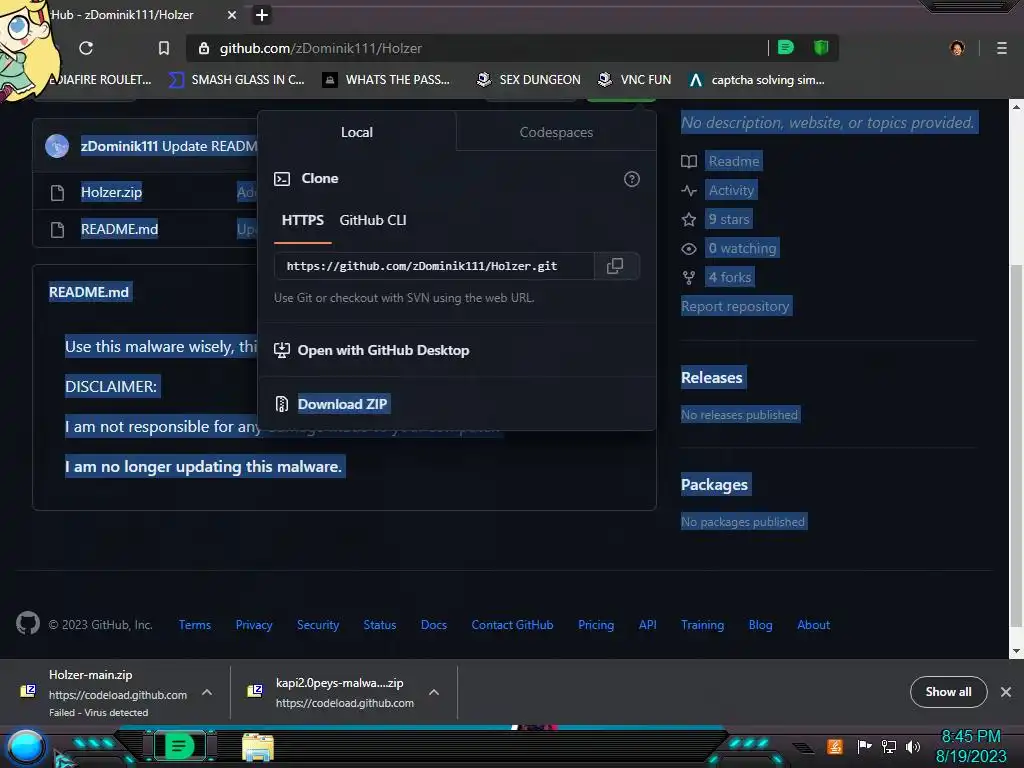The width and height of the screenshot is (1024, 768).
Task: Click the browser address bar
Action: click(x=477, y=48)
